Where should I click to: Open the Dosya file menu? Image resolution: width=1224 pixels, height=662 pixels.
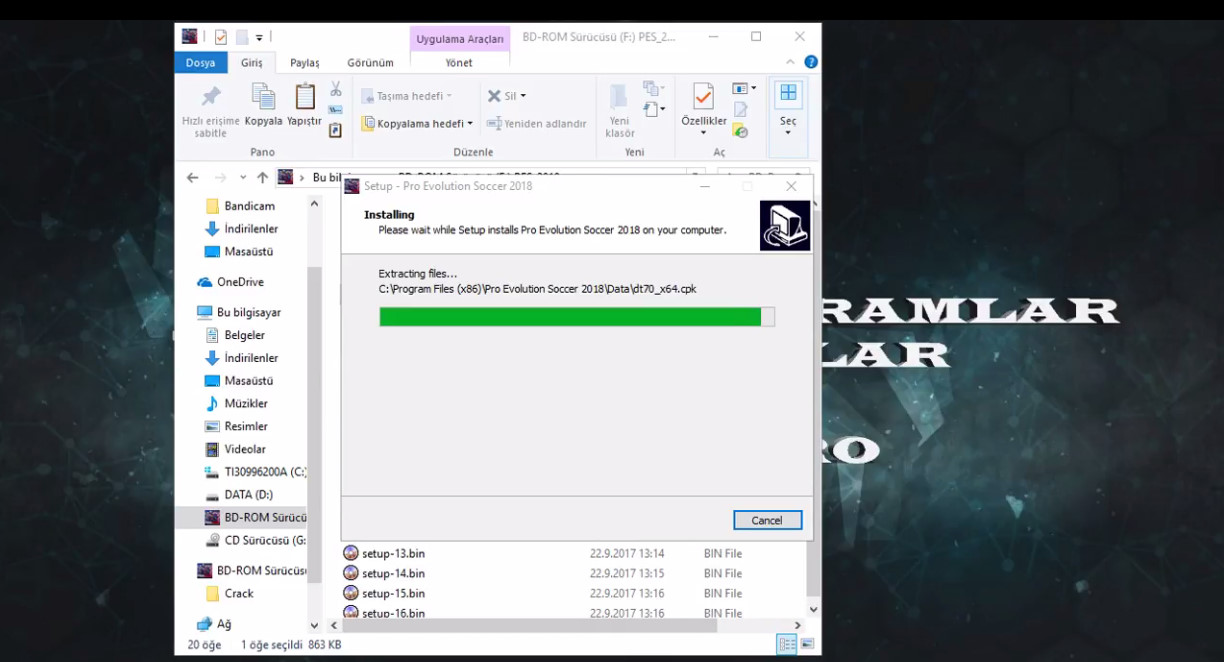200,62
